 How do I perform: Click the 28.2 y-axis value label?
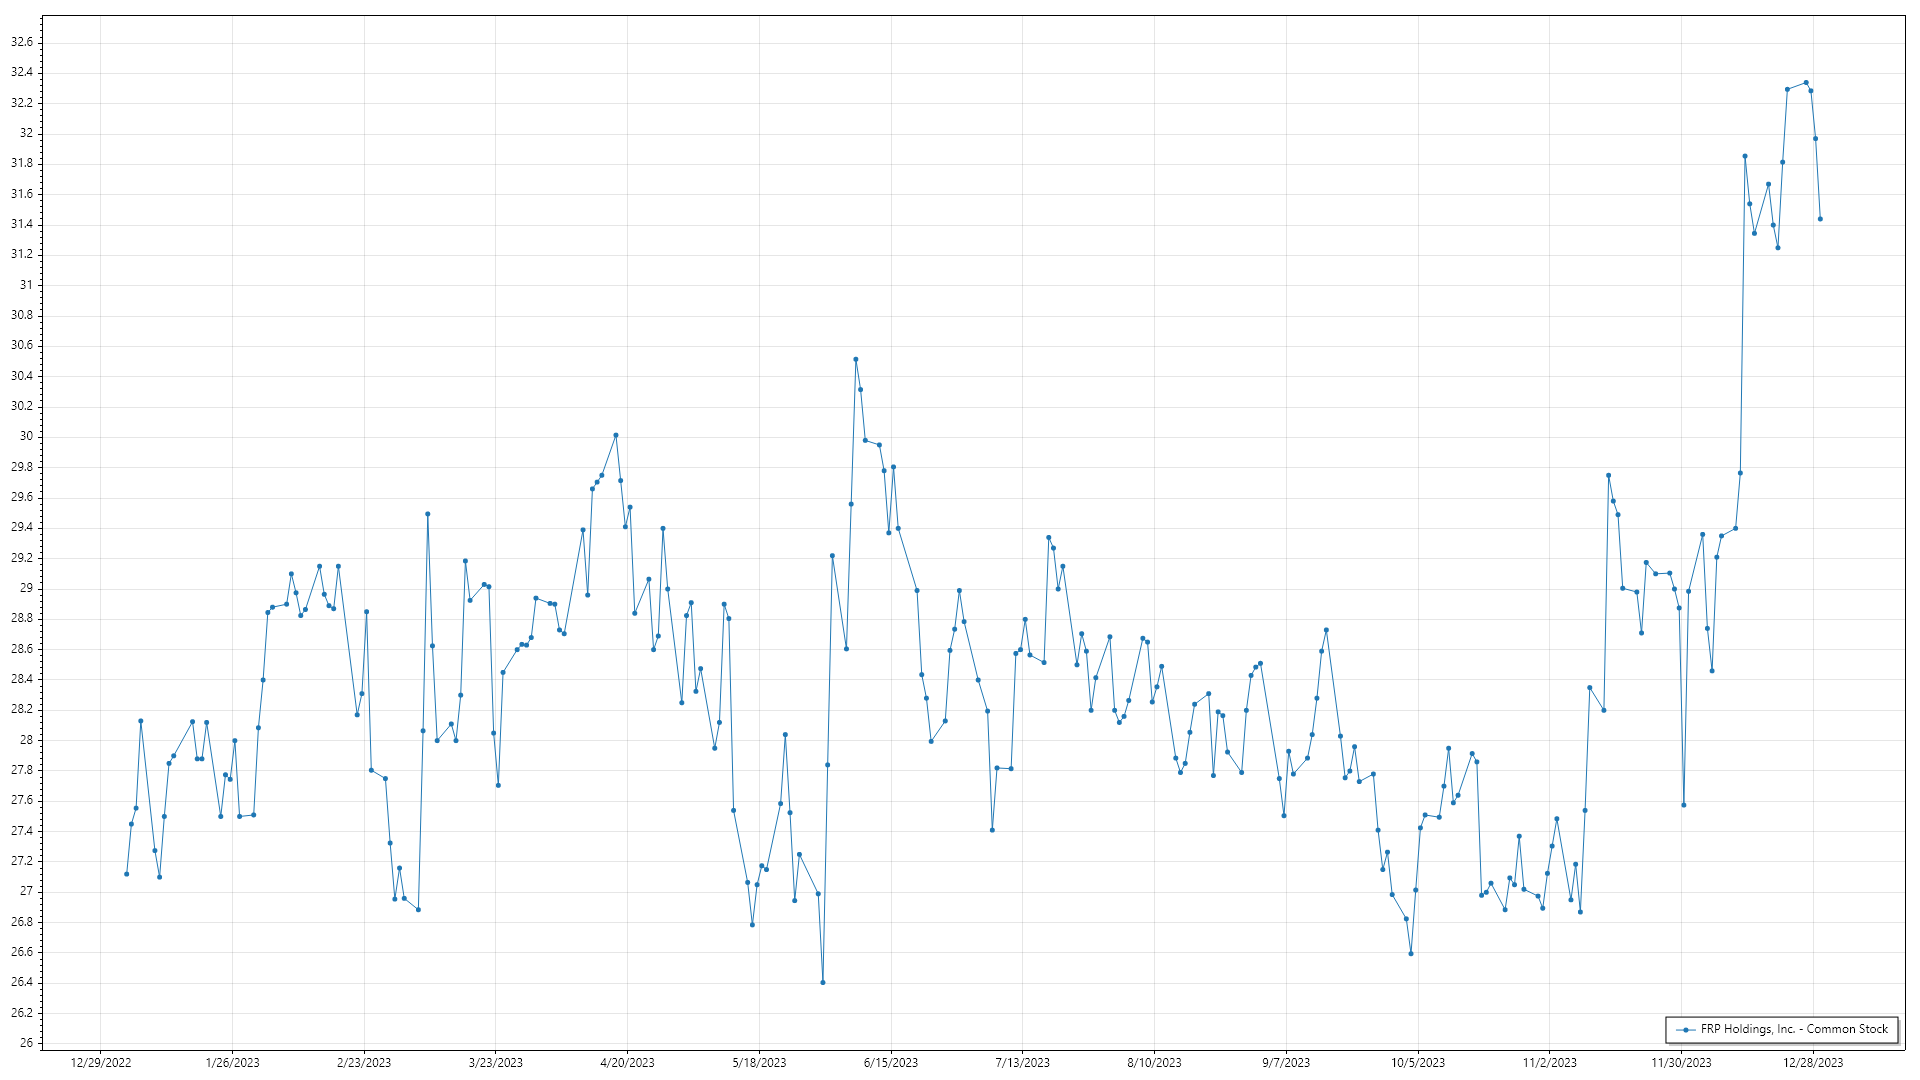22,709
